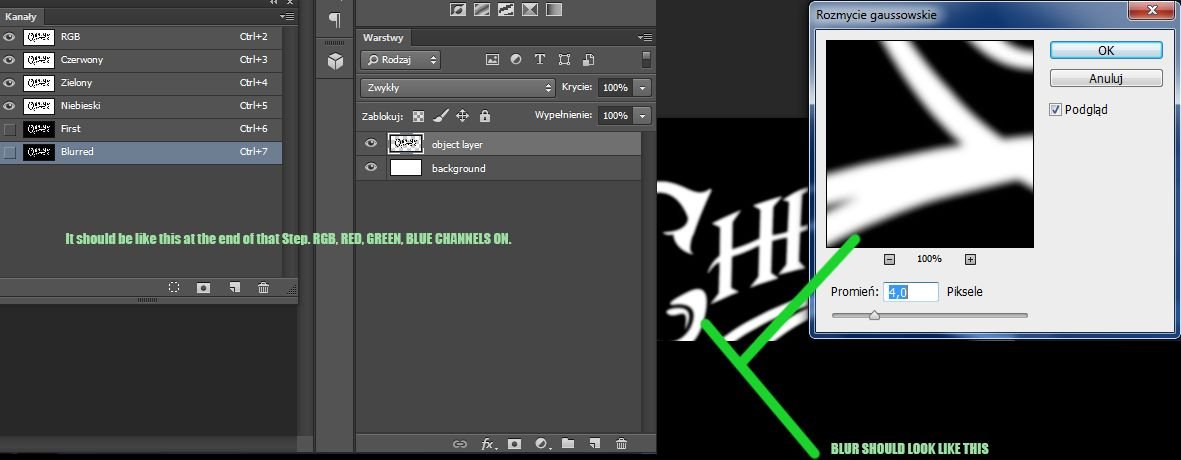Toggle visibility of RGB channel

point(9,37)
